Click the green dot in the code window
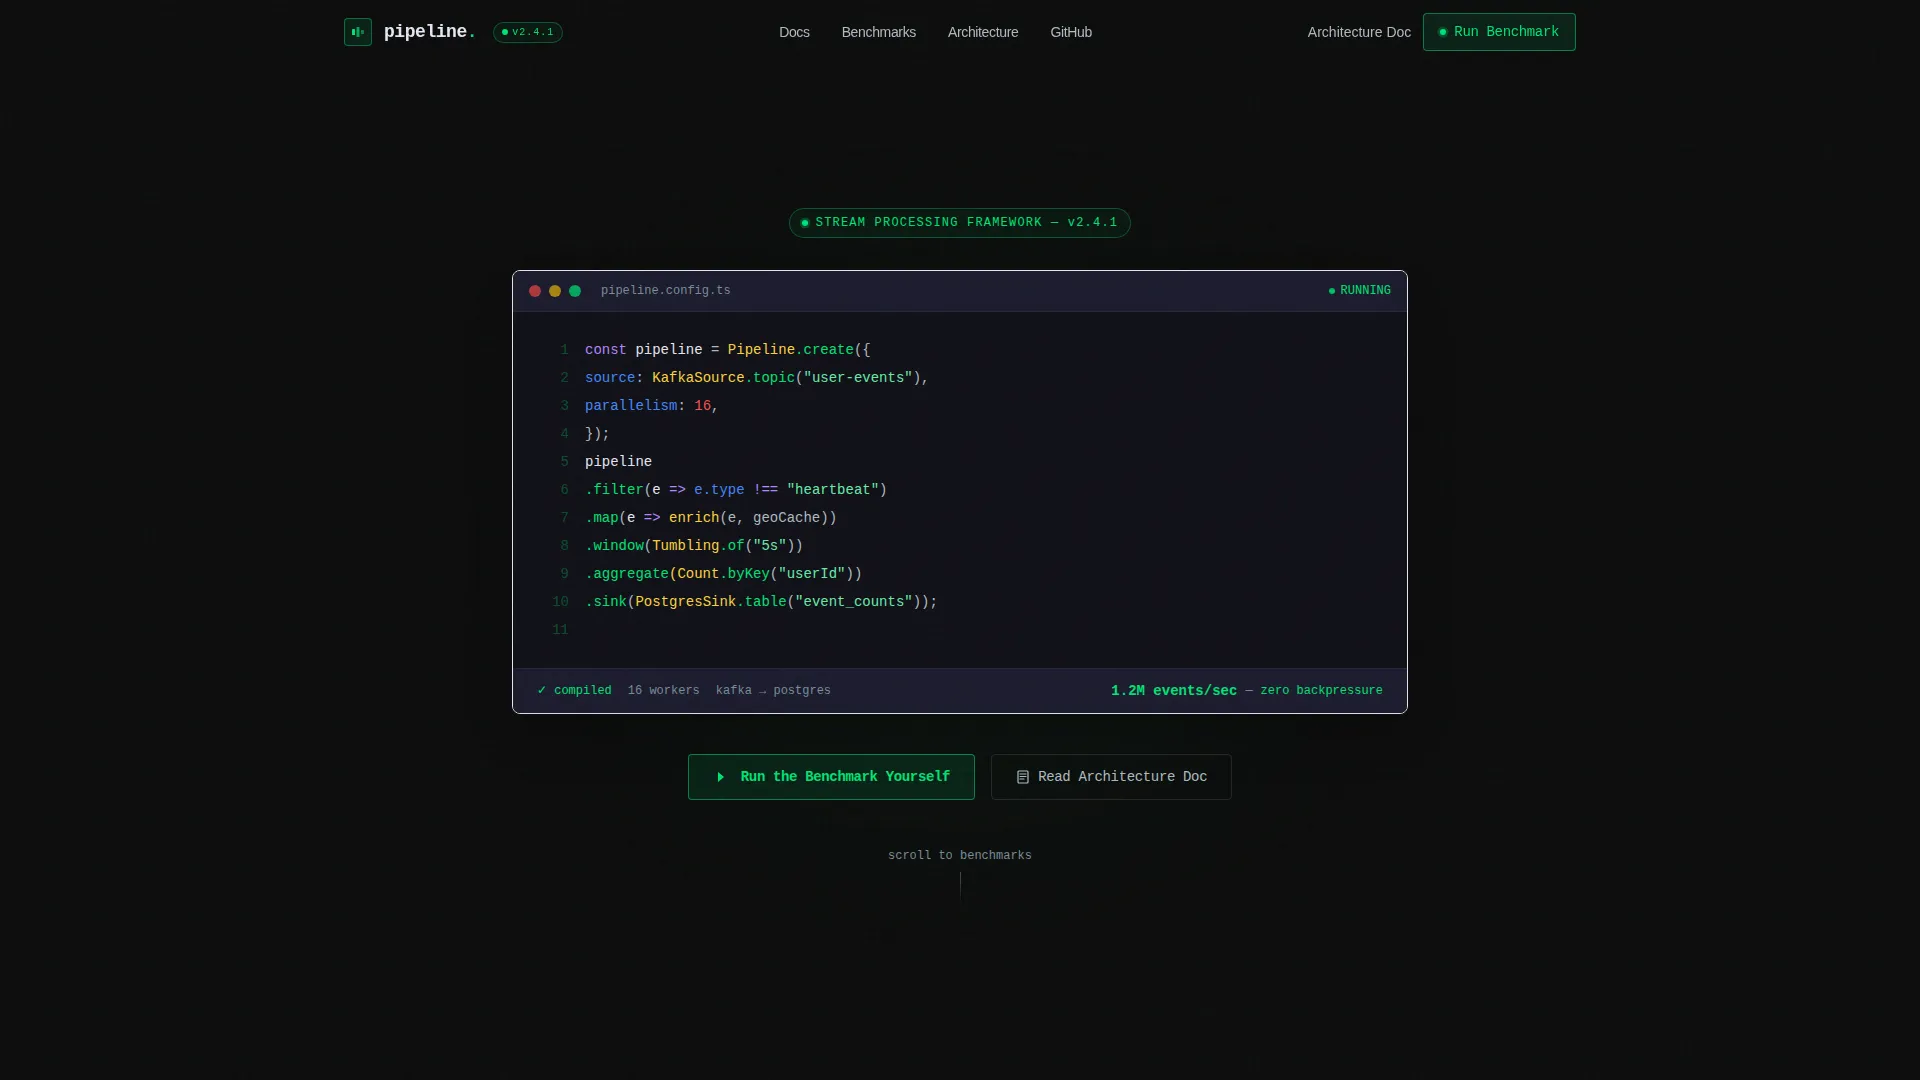This screenshot has height=1080, width=1920. (x=575, y=291)
